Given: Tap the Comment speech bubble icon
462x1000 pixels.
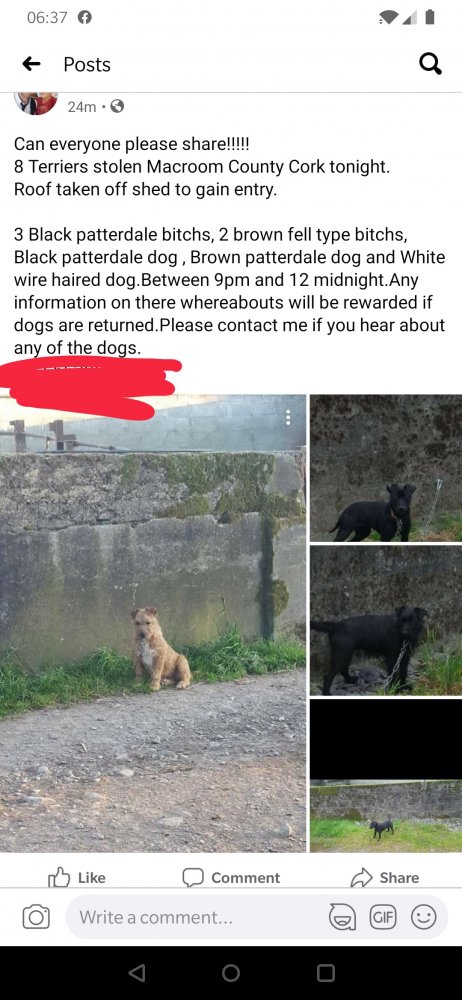Looking at the screenshot, I should click(193, 878).
